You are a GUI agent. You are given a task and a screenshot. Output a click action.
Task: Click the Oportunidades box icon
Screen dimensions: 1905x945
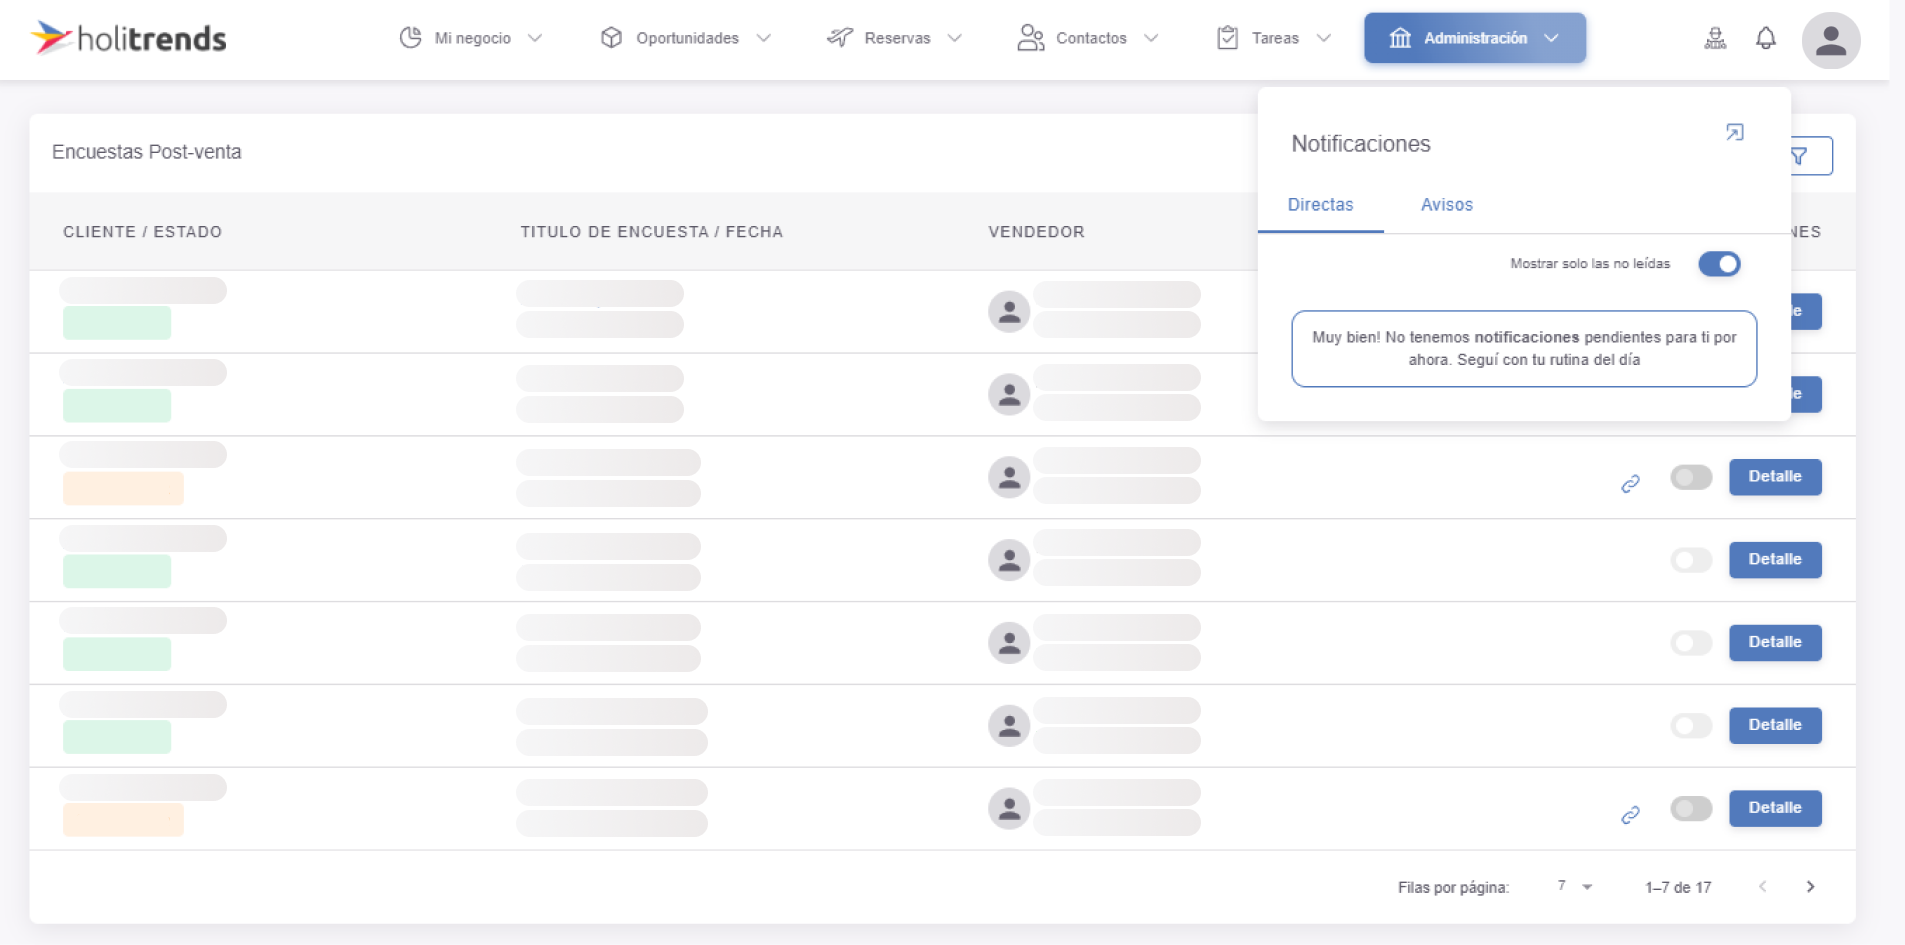coord(611,38)
